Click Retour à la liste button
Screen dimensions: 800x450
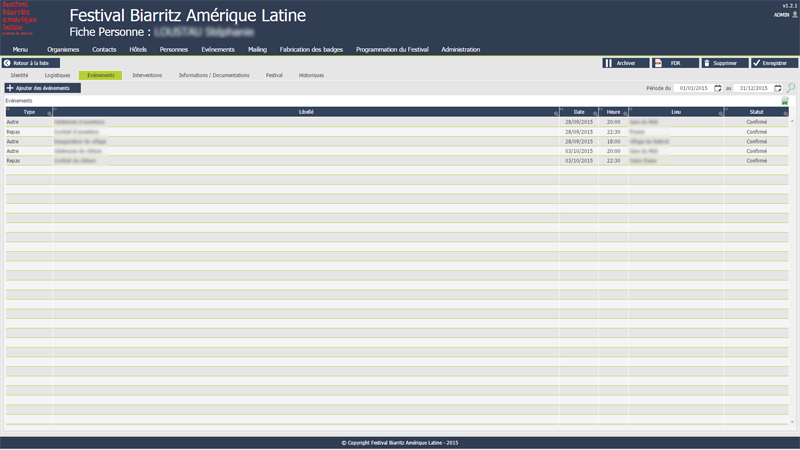[31, 63]
